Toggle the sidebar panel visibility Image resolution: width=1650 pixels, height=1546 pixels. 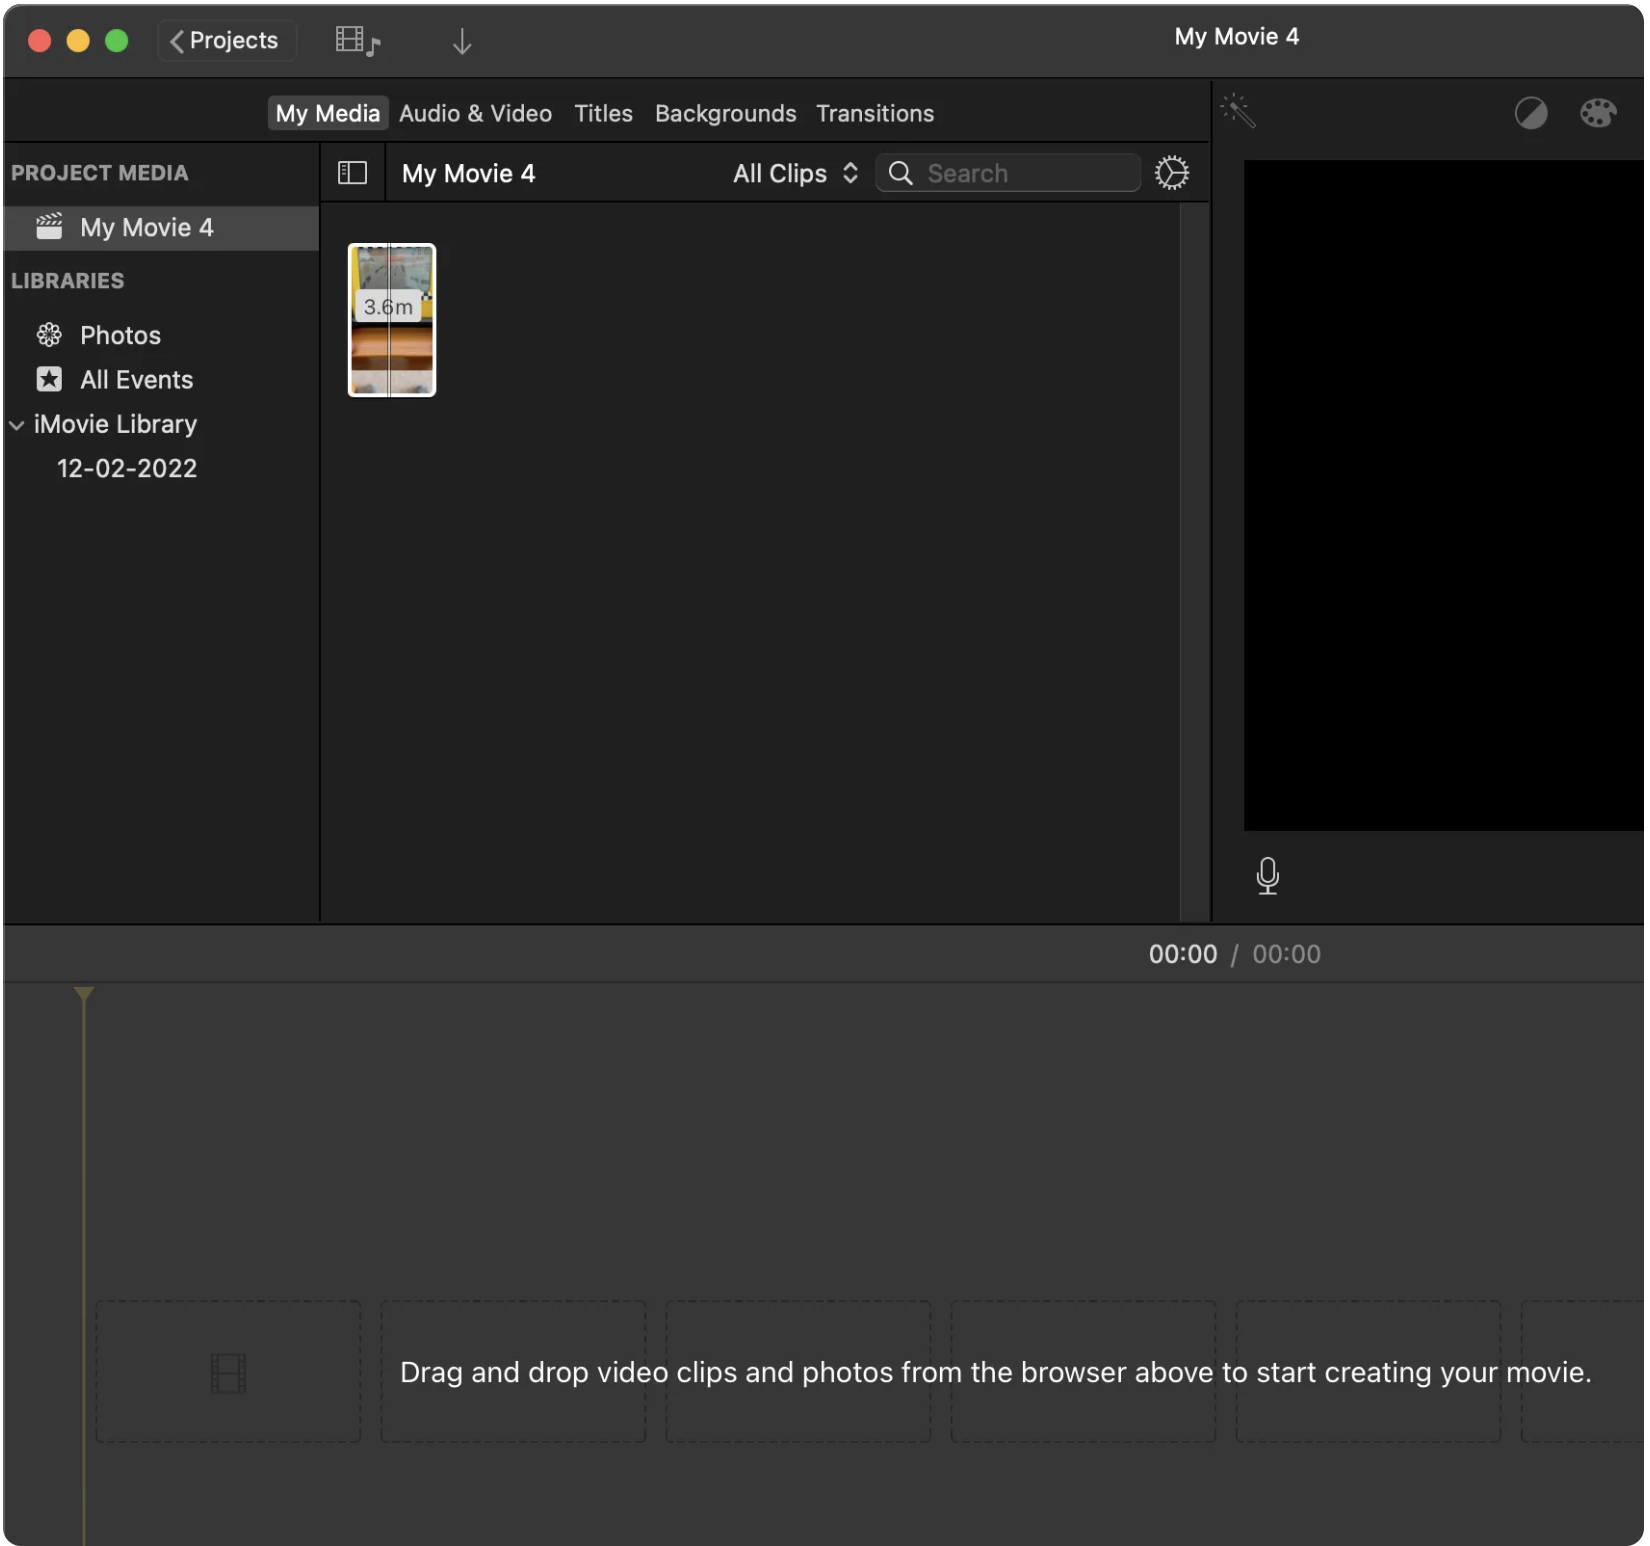point(352,172)
